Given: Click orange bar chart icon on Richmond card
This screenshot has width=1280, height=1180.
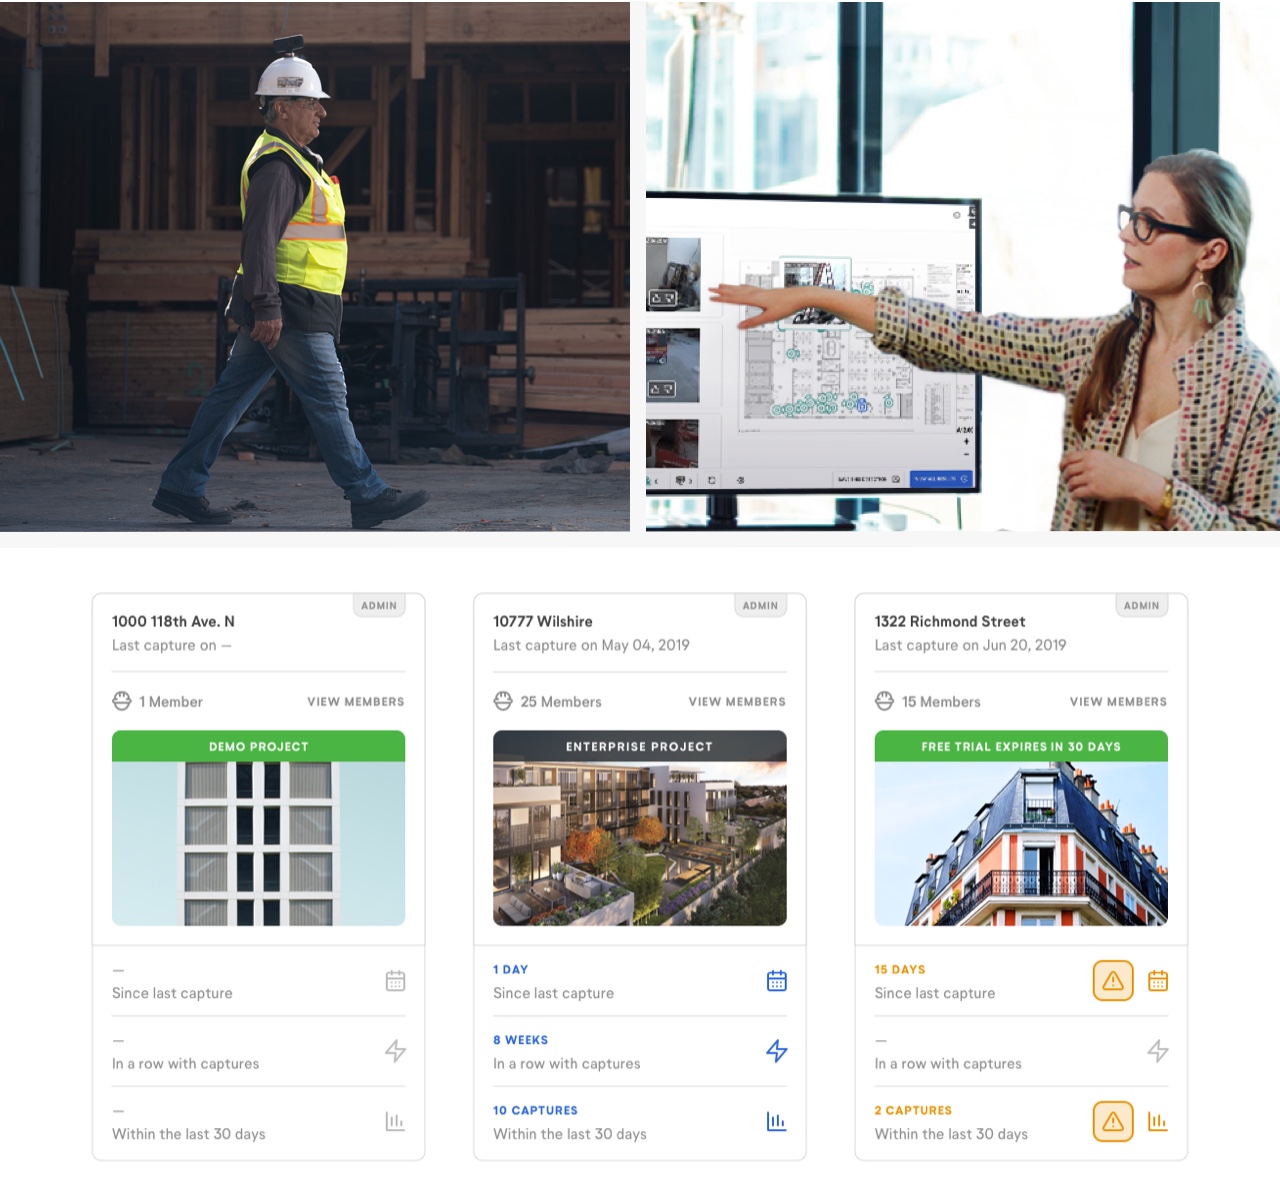Looking at the screenshot, I should (x=1157, y=1122).
